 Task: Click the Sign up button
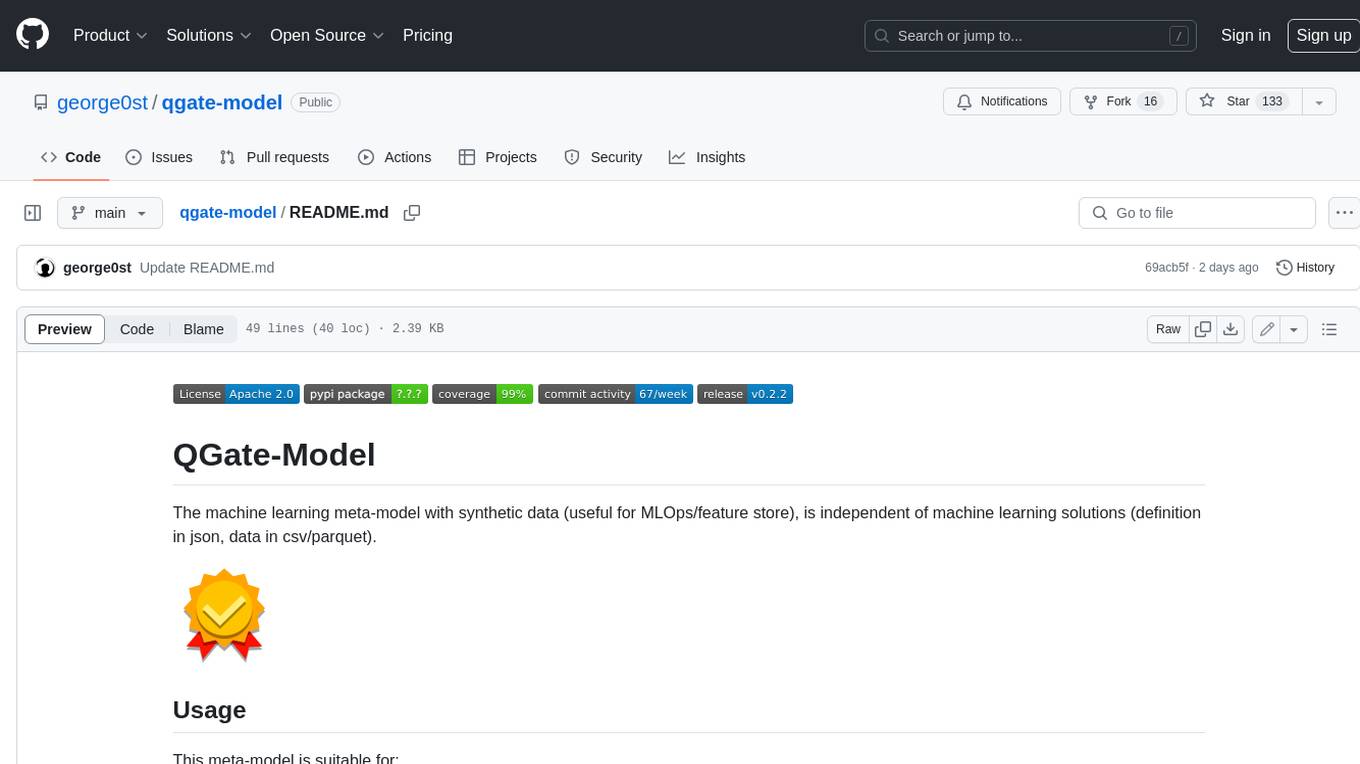coord(1323,35)
